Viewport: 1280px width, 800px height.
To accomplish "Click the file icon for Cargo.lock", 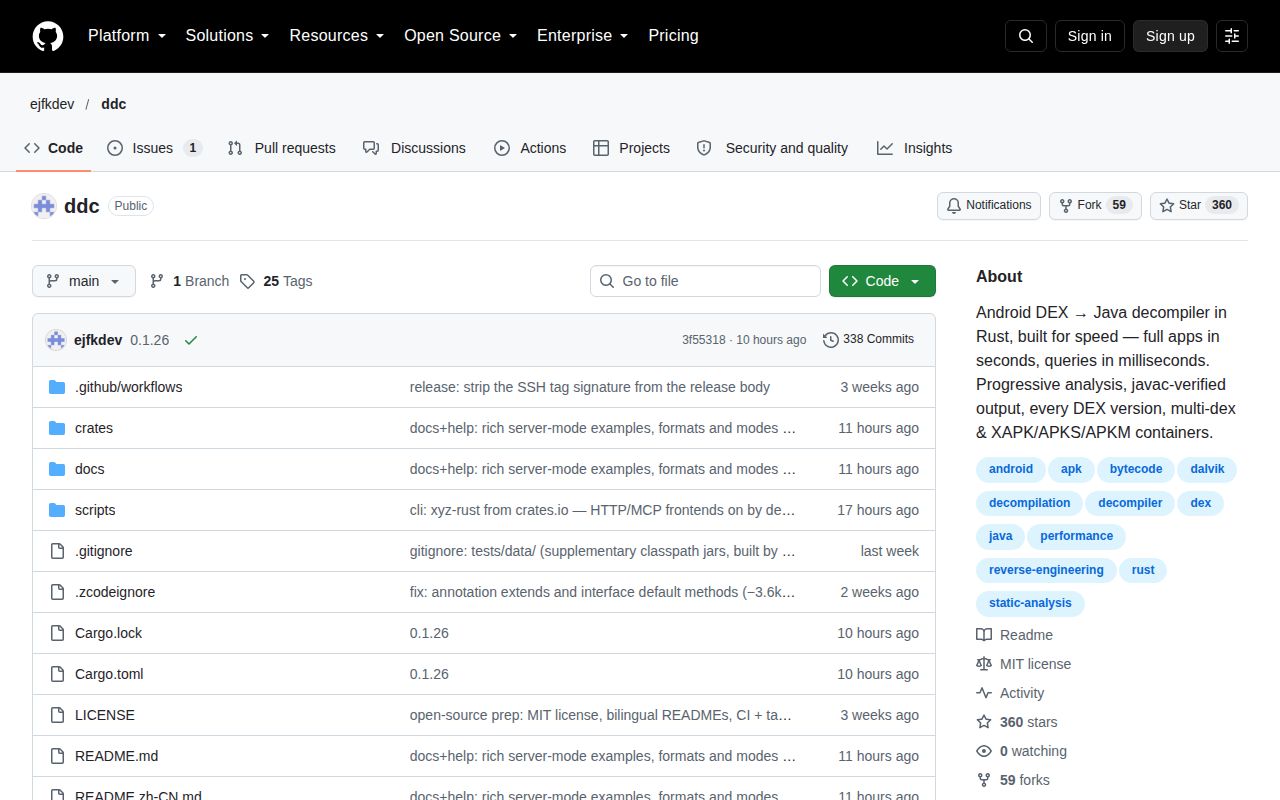I will click(x=57, y=633).
